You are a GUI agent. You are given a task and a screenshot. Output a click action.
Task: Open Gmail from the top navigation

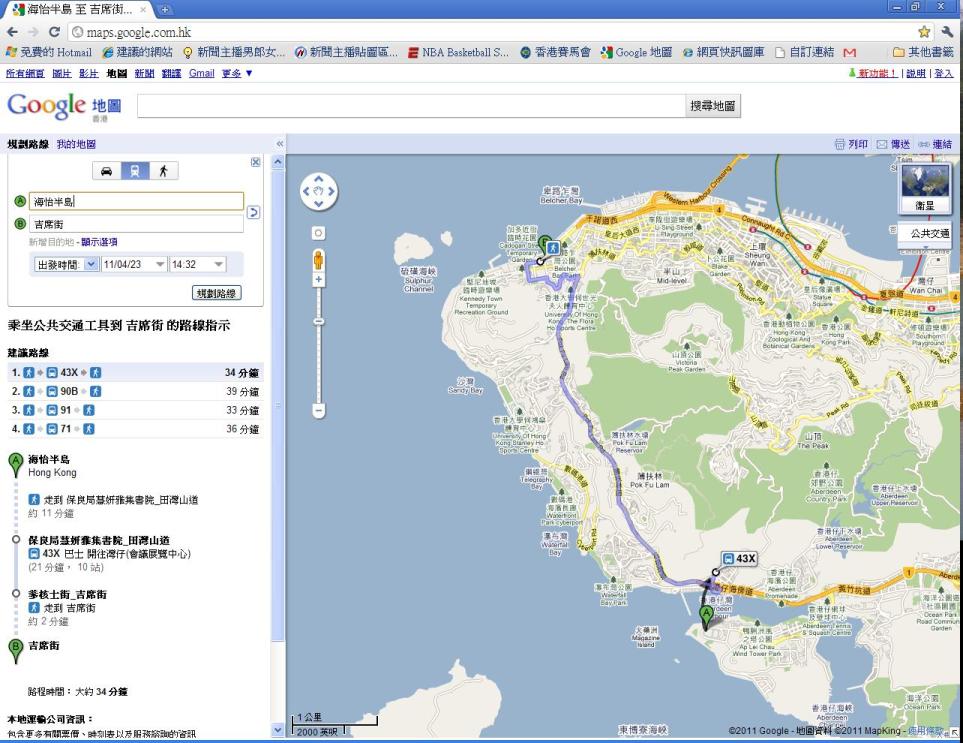[201, 73]
